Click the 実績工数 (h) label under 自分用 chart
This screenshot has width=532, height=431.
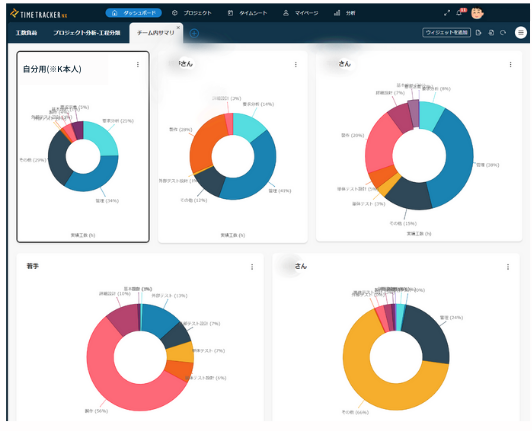point(83,235)
